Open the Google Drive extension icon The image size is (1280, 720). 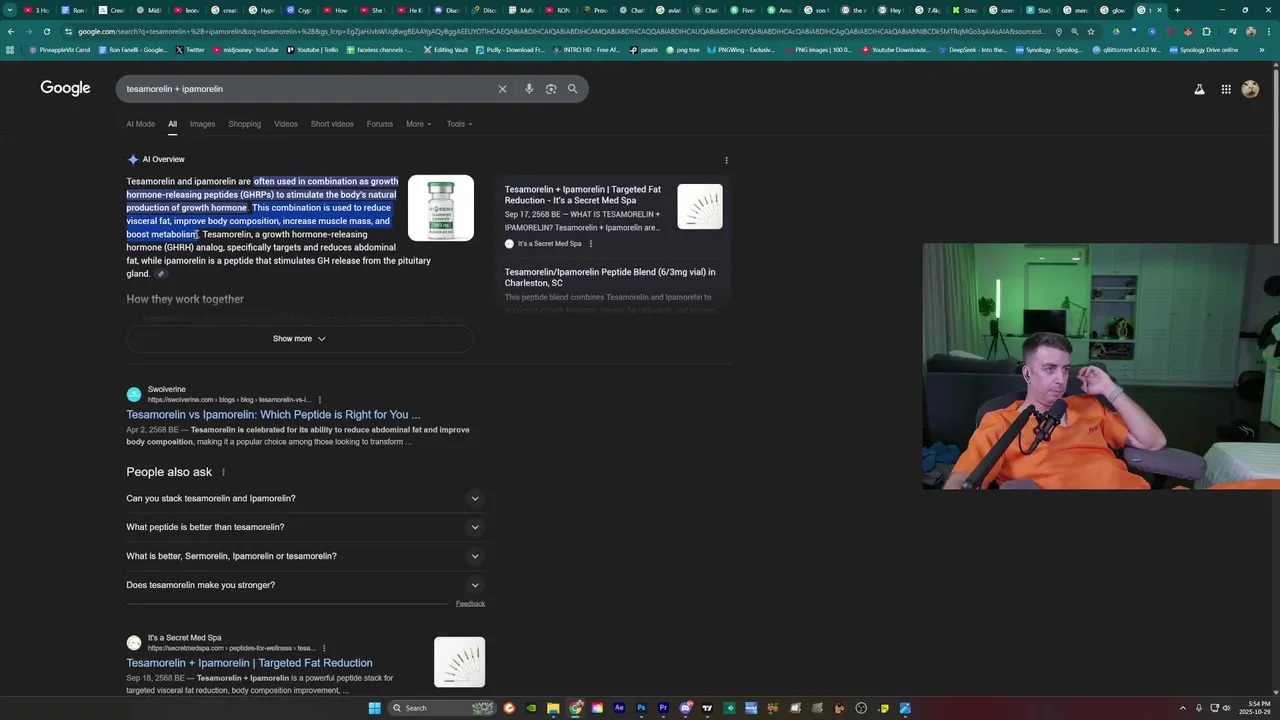pos(1116,31)
